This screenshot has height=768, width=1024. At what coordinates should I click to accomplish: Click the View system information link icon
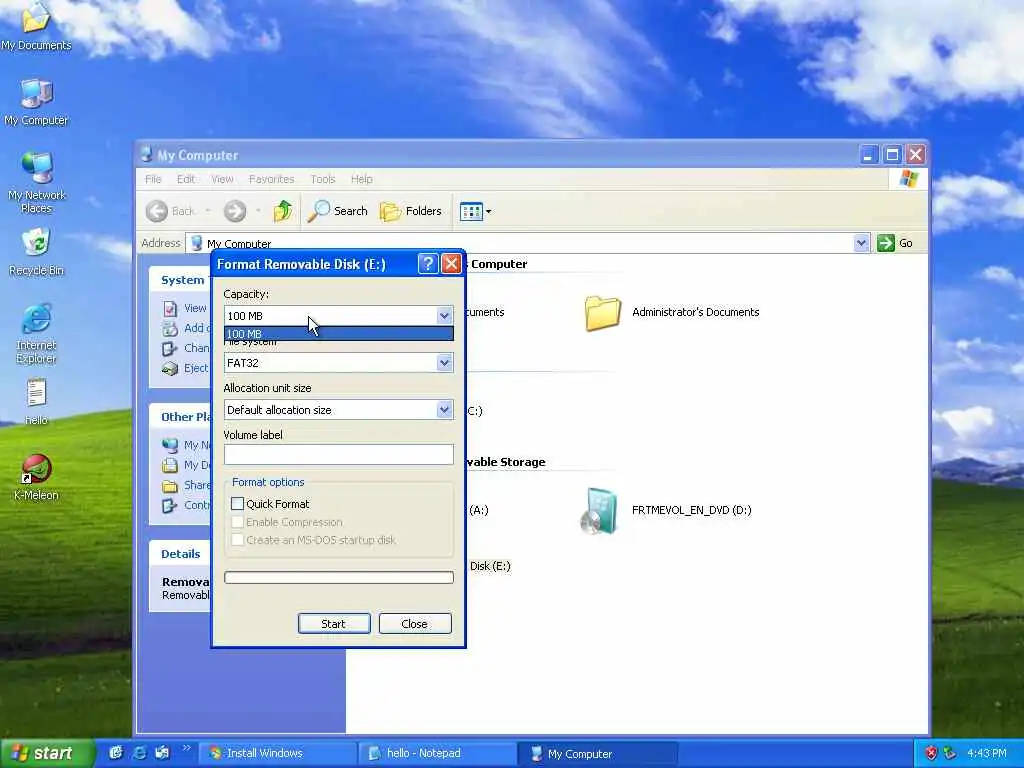(x=170, y=308)
